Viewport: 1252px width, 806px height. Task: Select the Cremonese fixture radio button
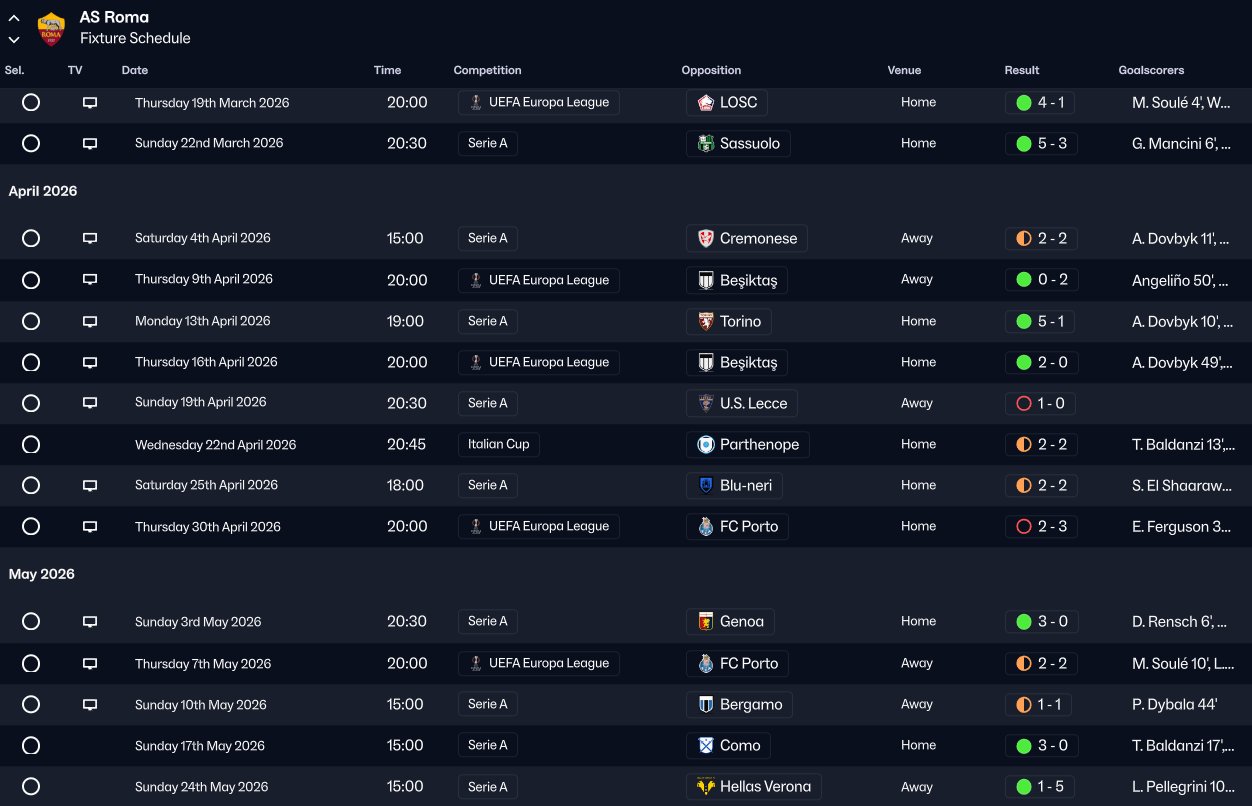tap(31, 238)
